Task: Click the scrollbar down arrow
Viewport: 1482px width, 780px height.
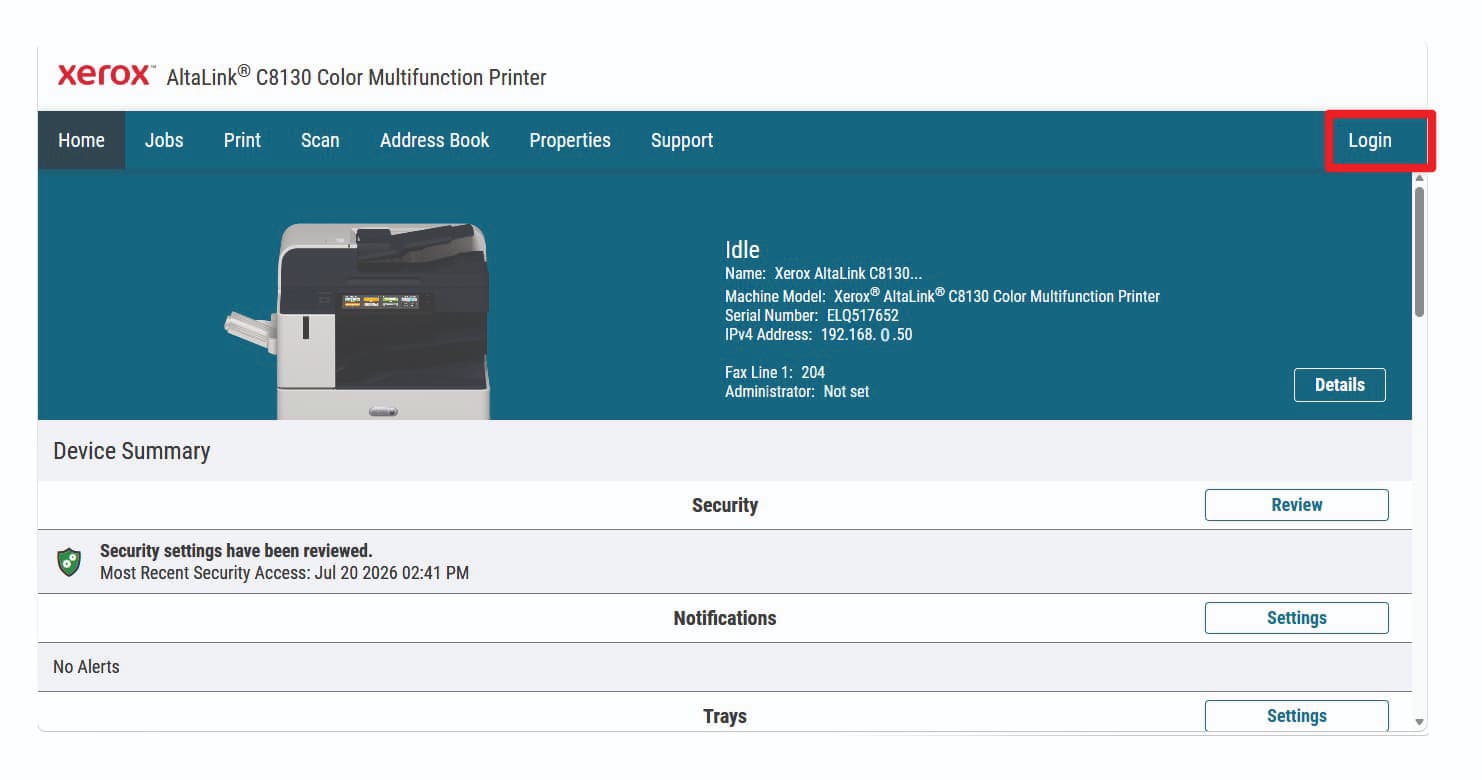Action: click(x=1419, y=721)
